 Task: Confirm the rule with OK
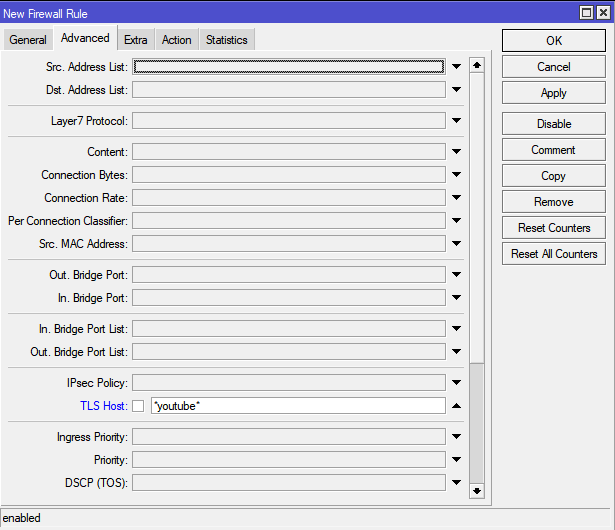coord(554,40)
